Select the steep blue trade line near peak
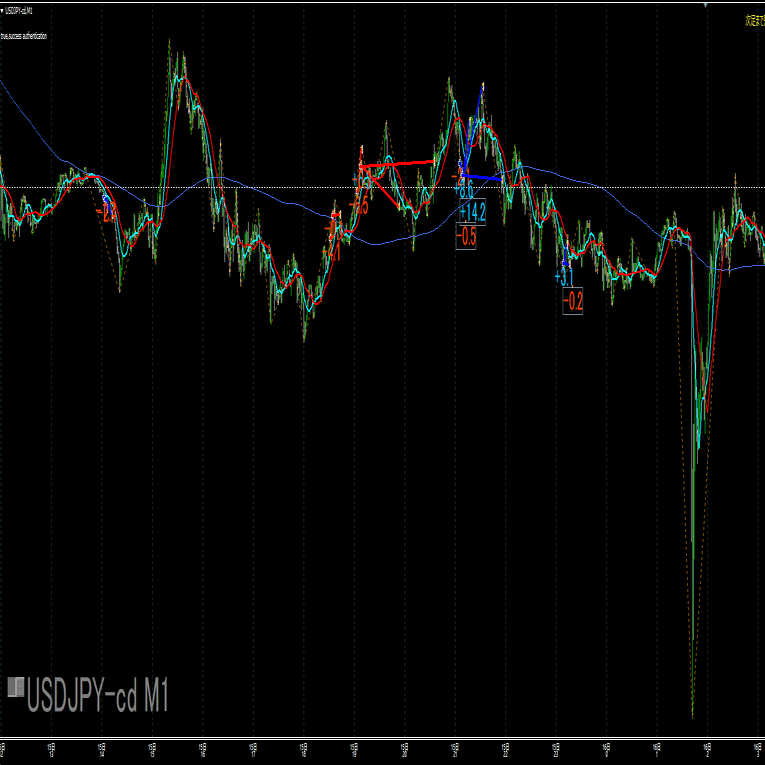This screenshot has width=765, height=765. point(472,128)
